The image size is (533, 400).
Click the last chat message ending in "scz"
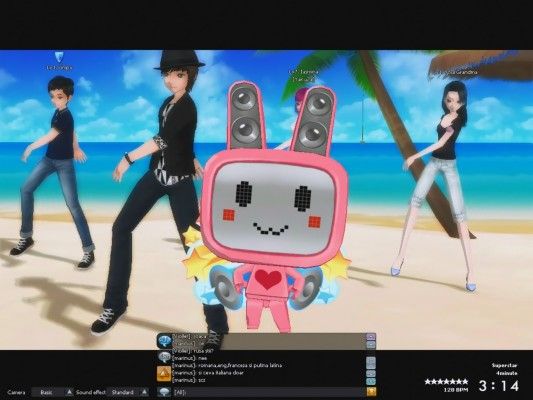coord(189,380)
